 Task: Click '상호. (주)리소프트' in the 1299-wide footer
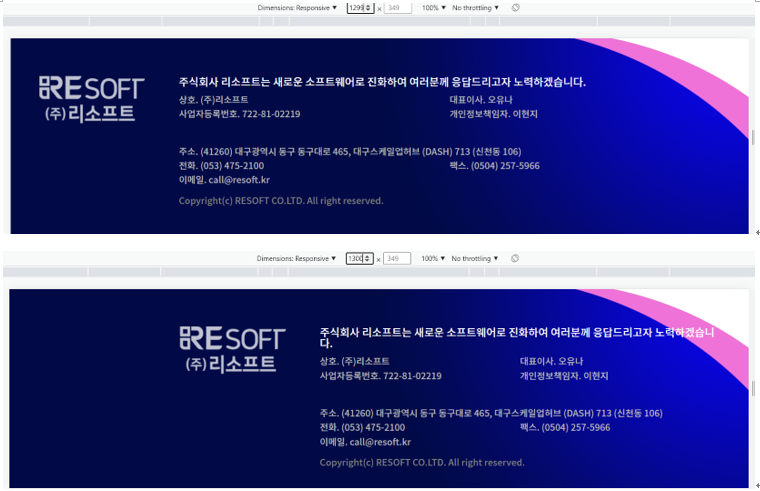pyautogui.click(x=213, y=100)
